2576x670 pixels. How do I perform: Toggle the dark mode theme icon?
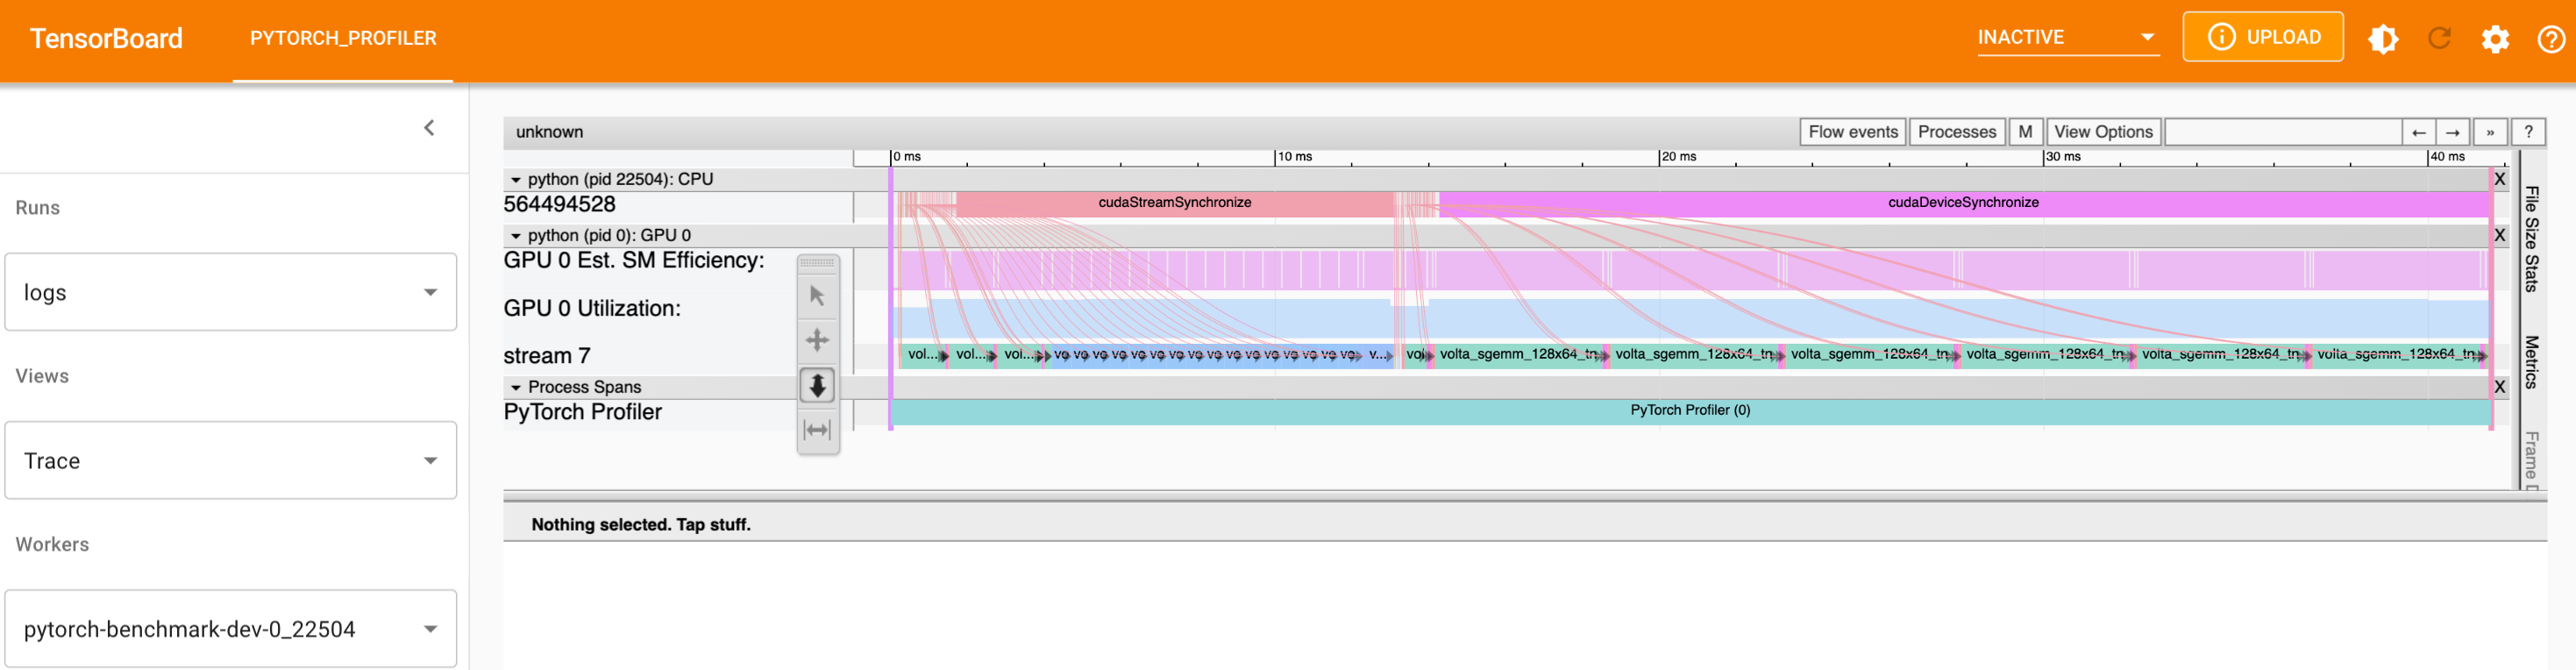click(x=2383, y=39)
